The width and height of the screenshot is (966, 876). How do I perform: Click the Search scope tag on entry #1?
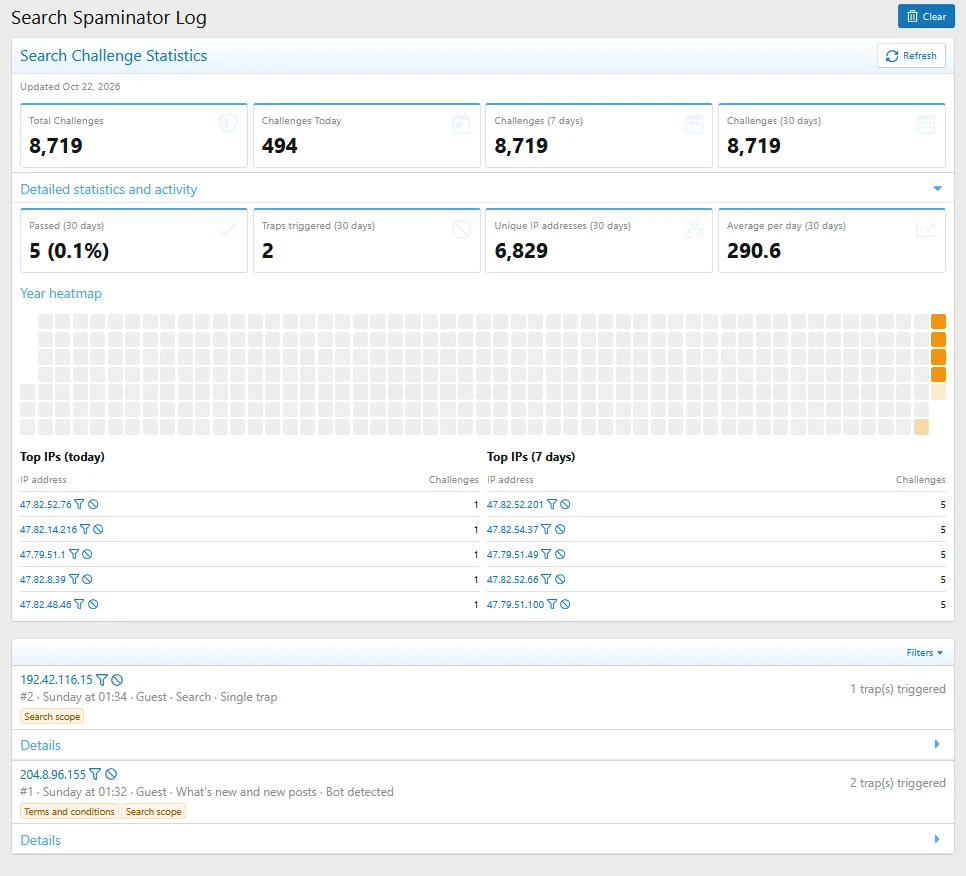coord(153,811)
